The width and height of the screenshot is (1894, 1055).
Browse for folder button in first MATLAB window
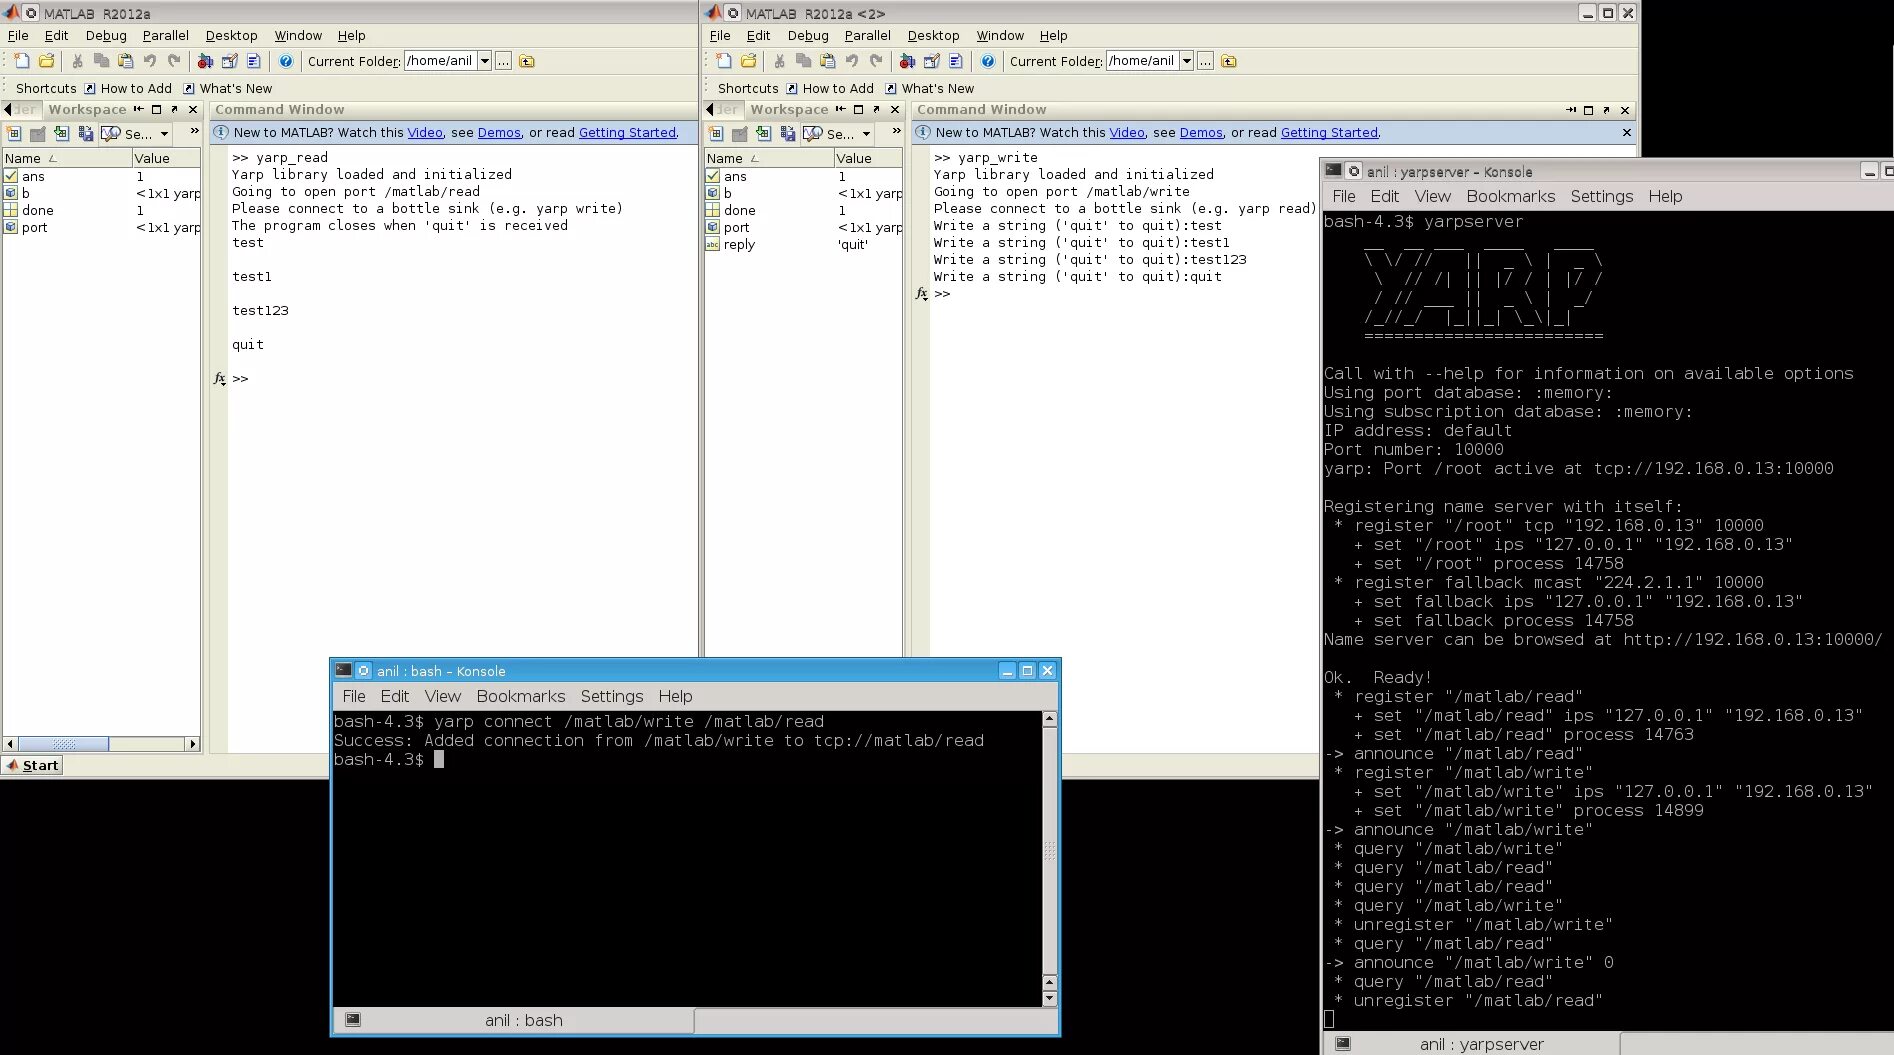pyautogui.click(x=504, y=61)
